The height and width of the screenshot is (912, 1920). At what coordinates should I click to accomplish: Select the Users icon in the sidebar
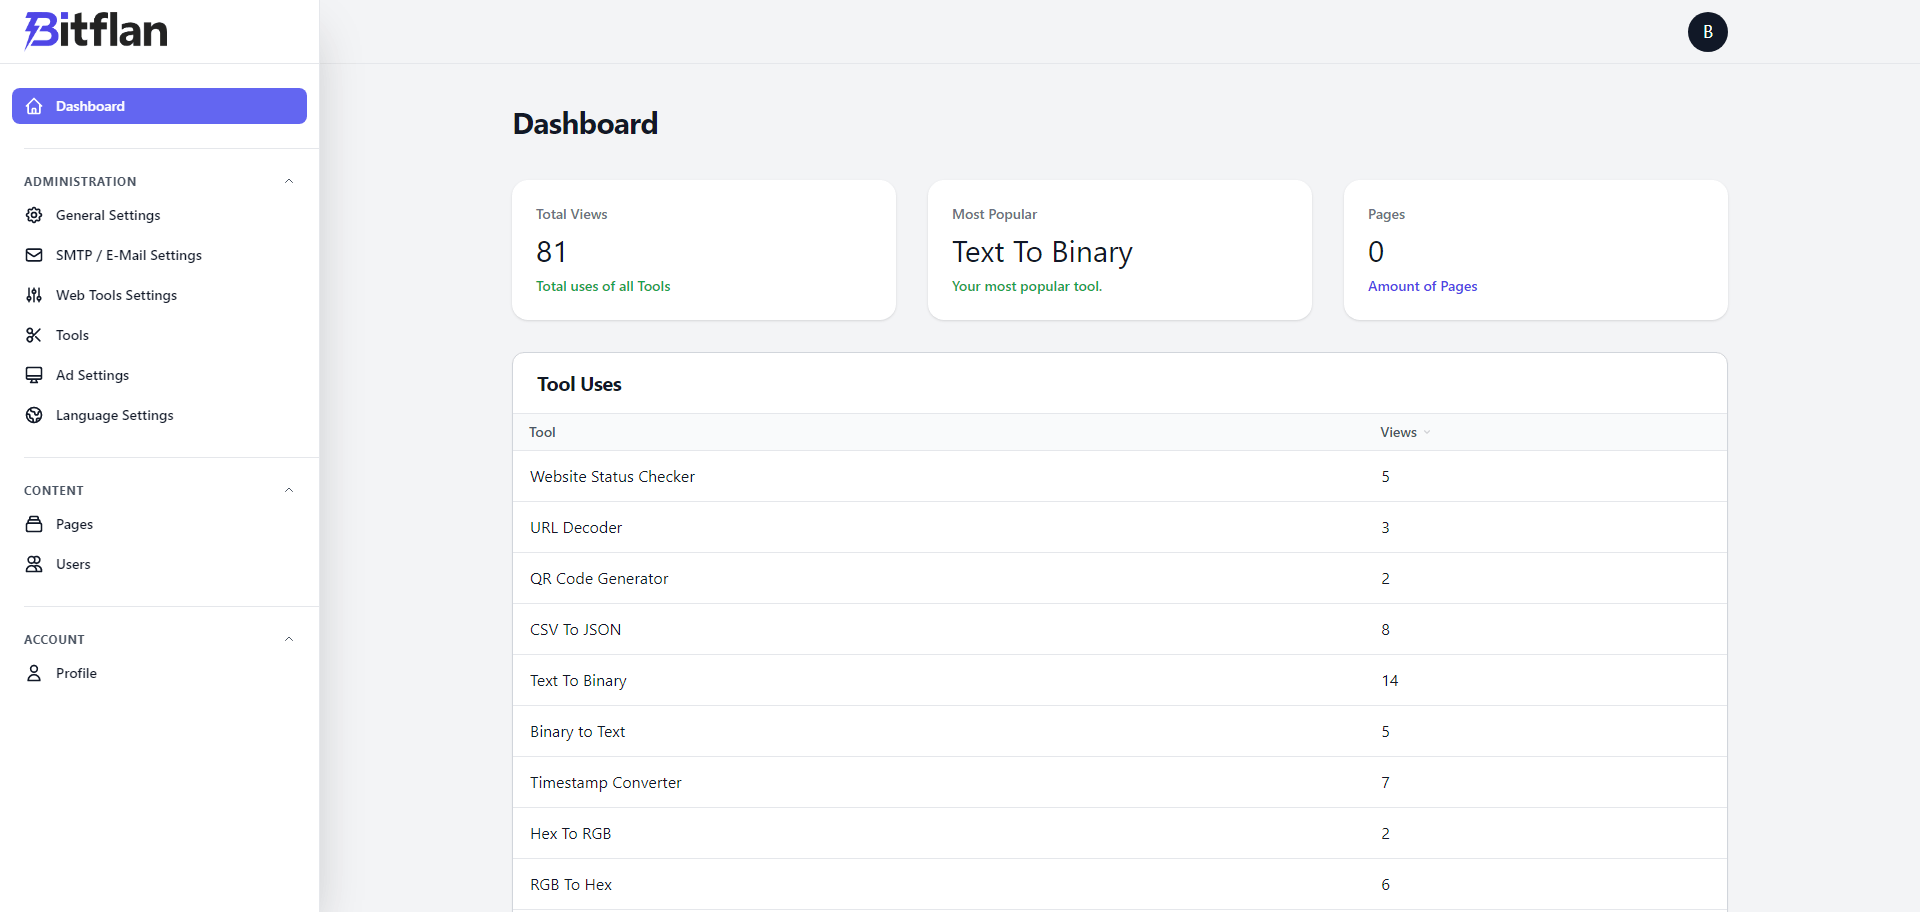(x=34, y=564)
